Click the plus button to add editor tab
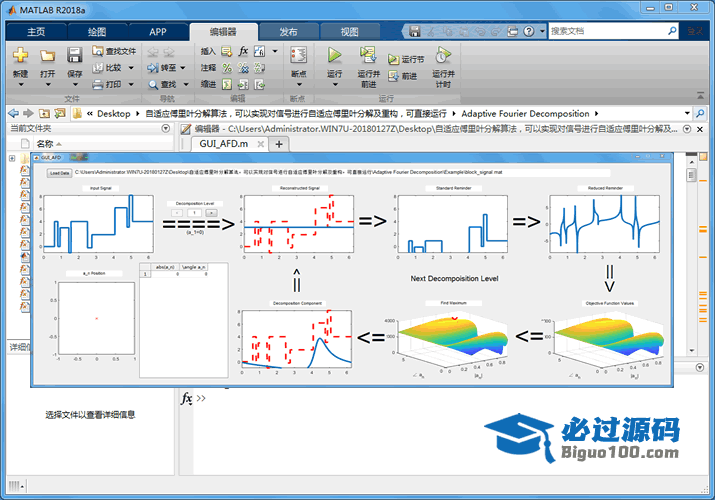Viewport: 715px width, 500px height. [279, 144]
